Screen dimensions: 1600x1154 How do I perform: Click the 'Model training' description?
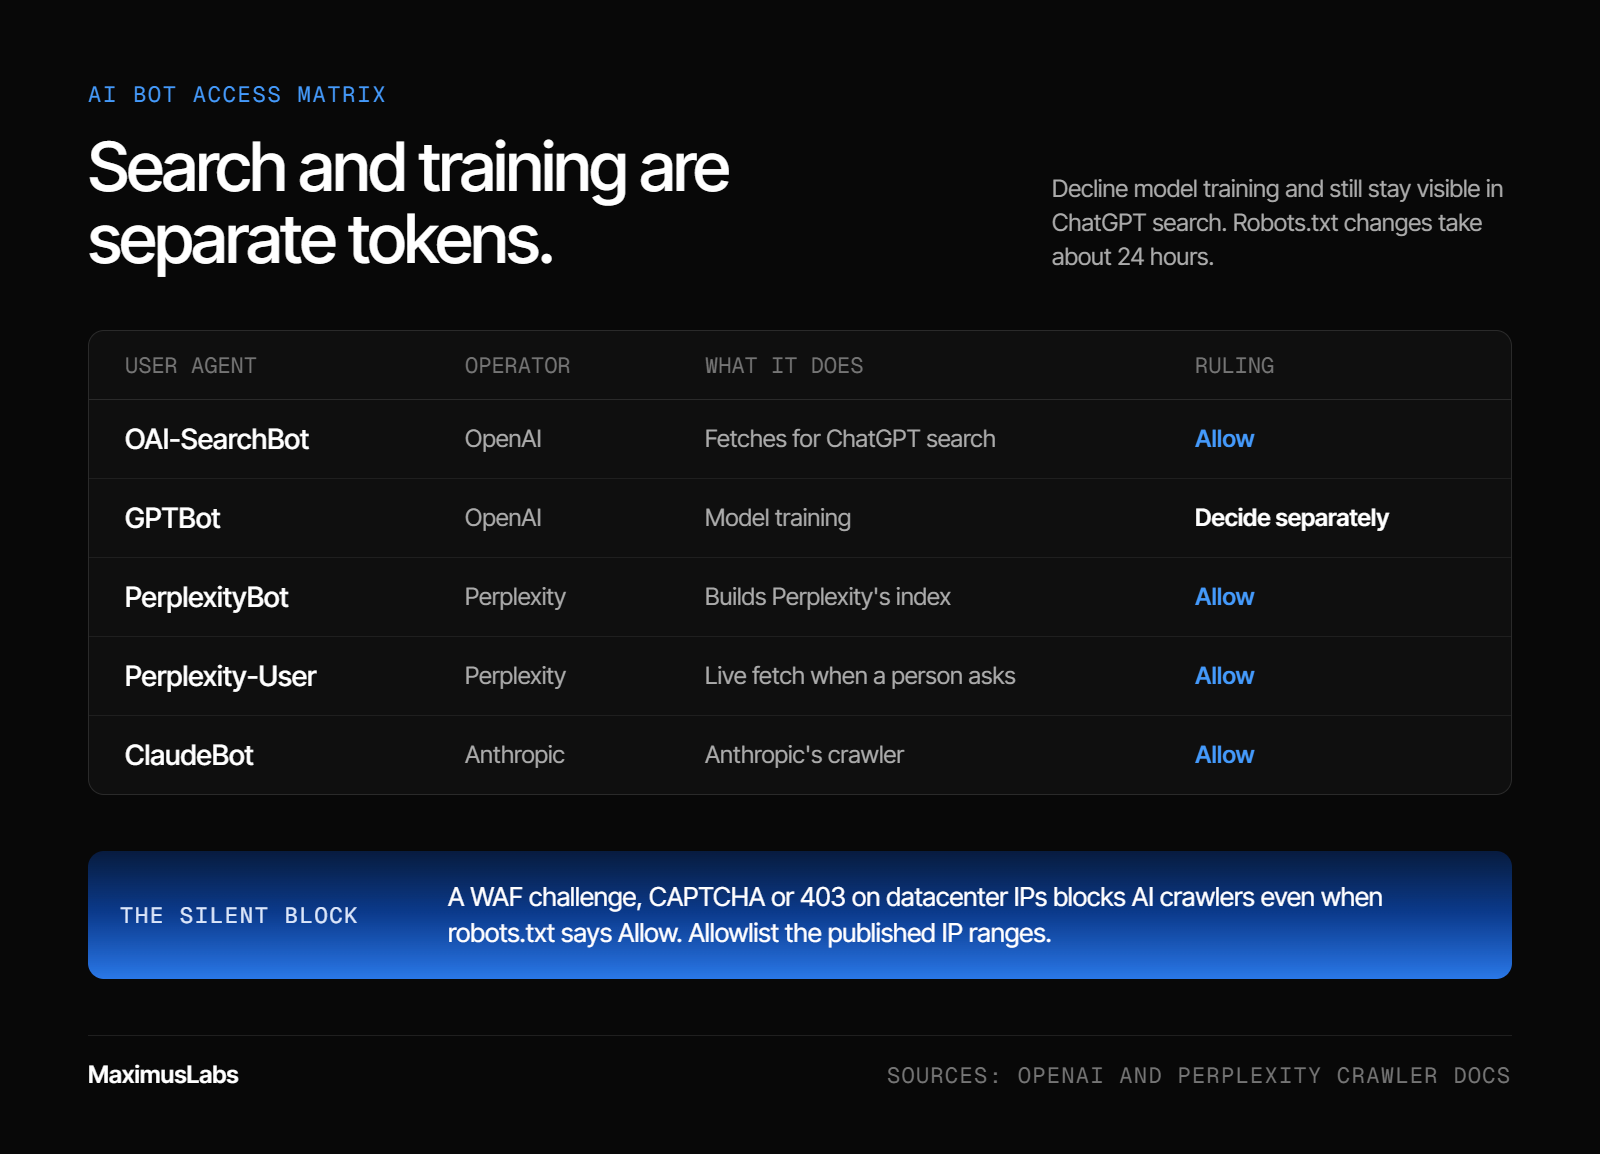(778, 518)
